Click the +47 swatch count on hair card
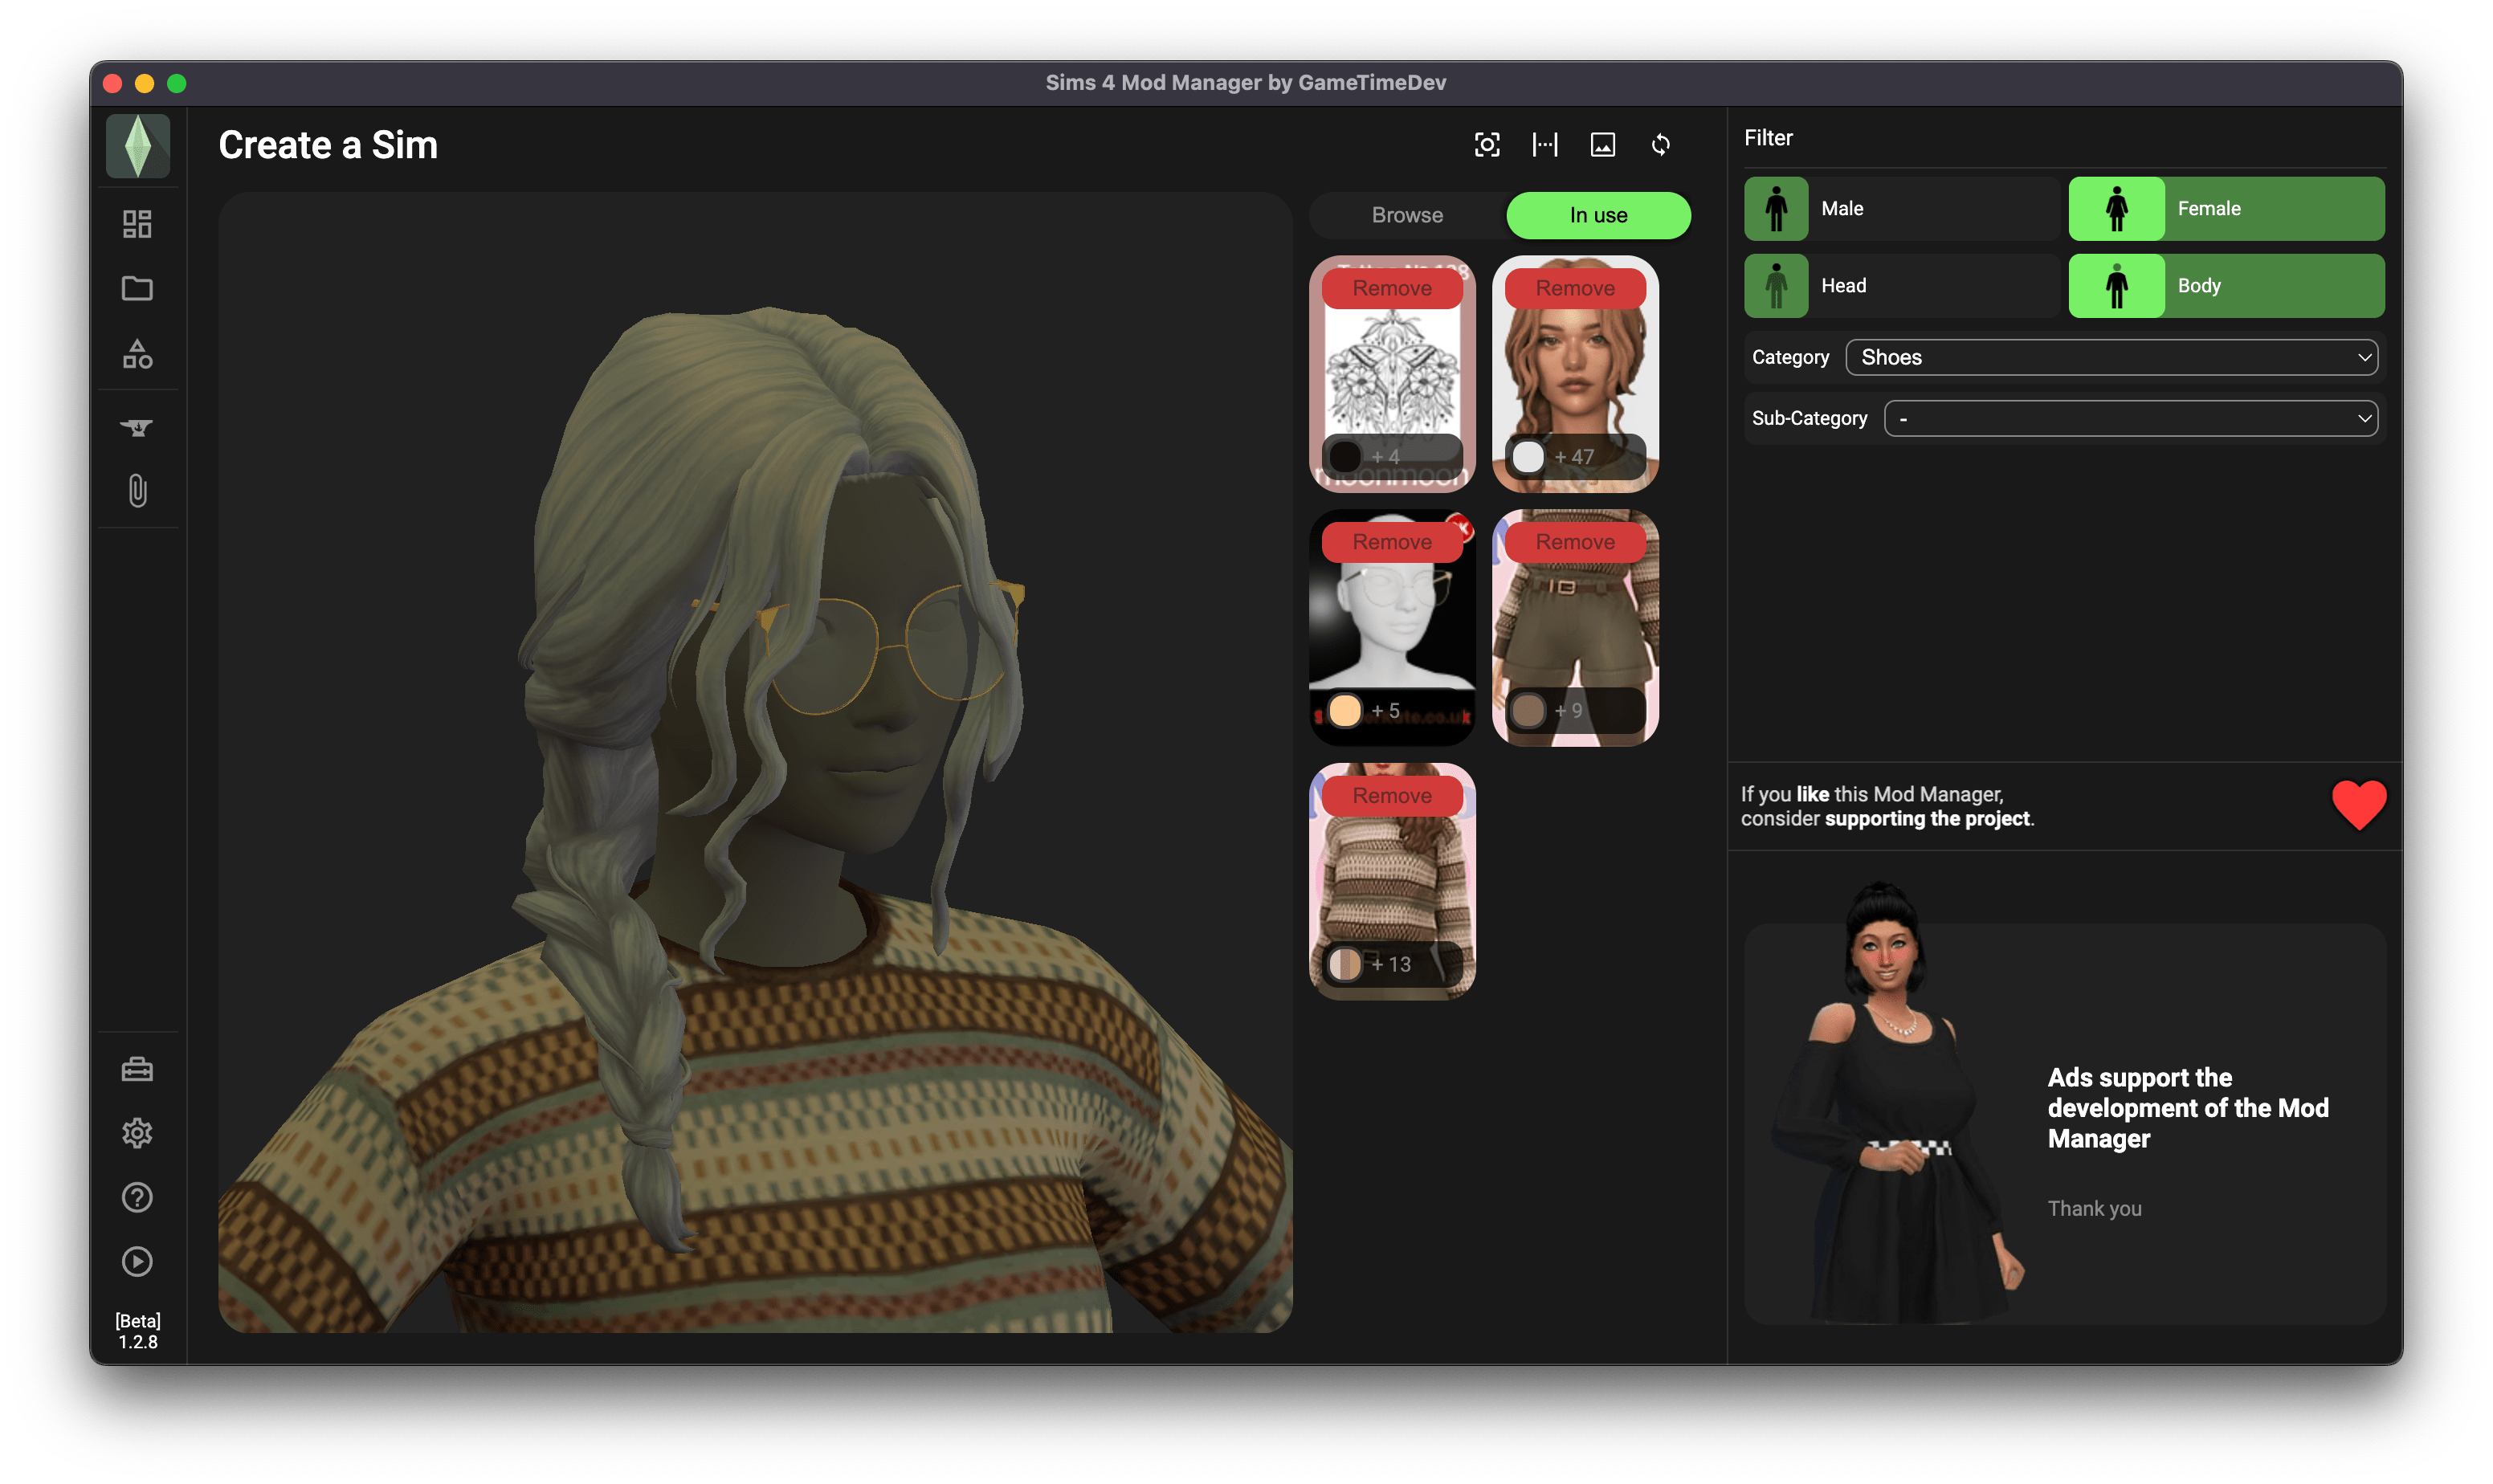 1575,457
